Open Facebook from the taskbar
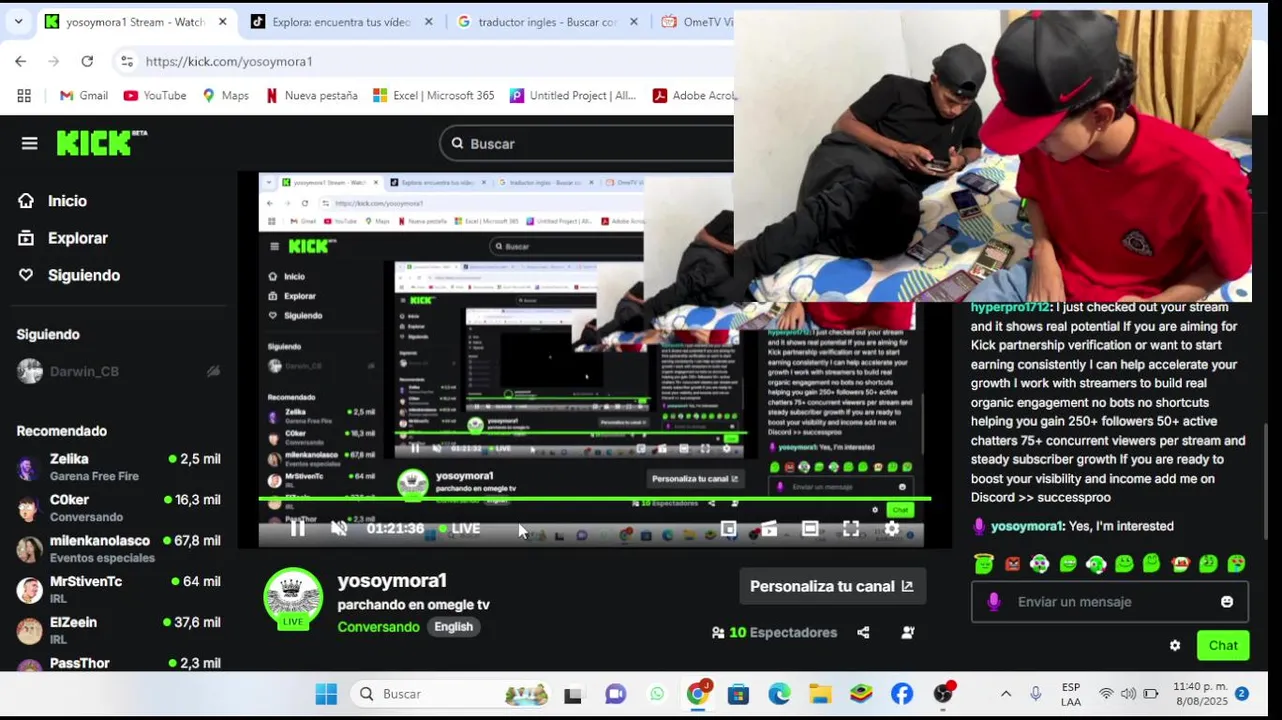This screenshot has height=720, width=1282. (902, 694)
